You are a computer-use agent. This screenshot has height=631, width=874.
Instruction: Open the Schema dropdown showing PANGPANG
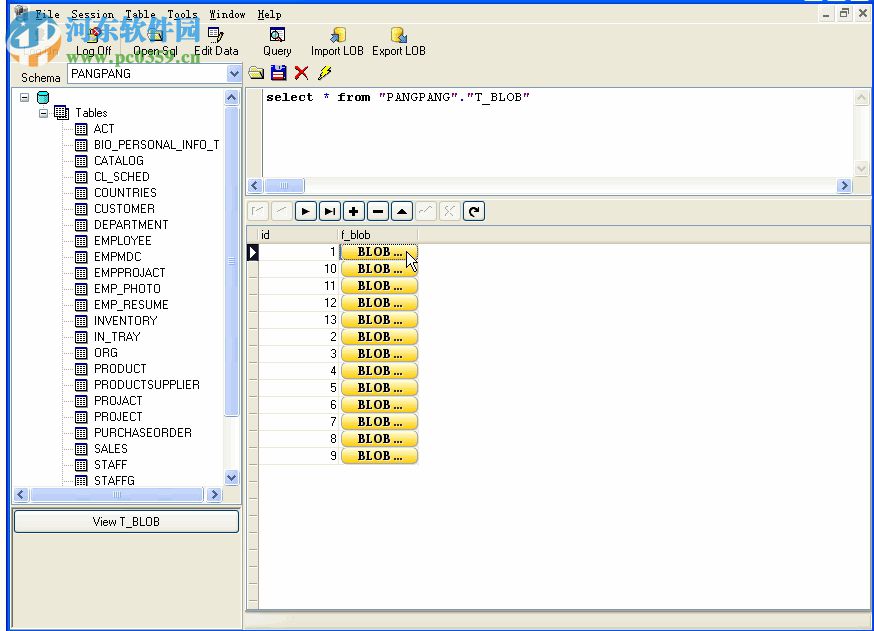click(233, 73)
